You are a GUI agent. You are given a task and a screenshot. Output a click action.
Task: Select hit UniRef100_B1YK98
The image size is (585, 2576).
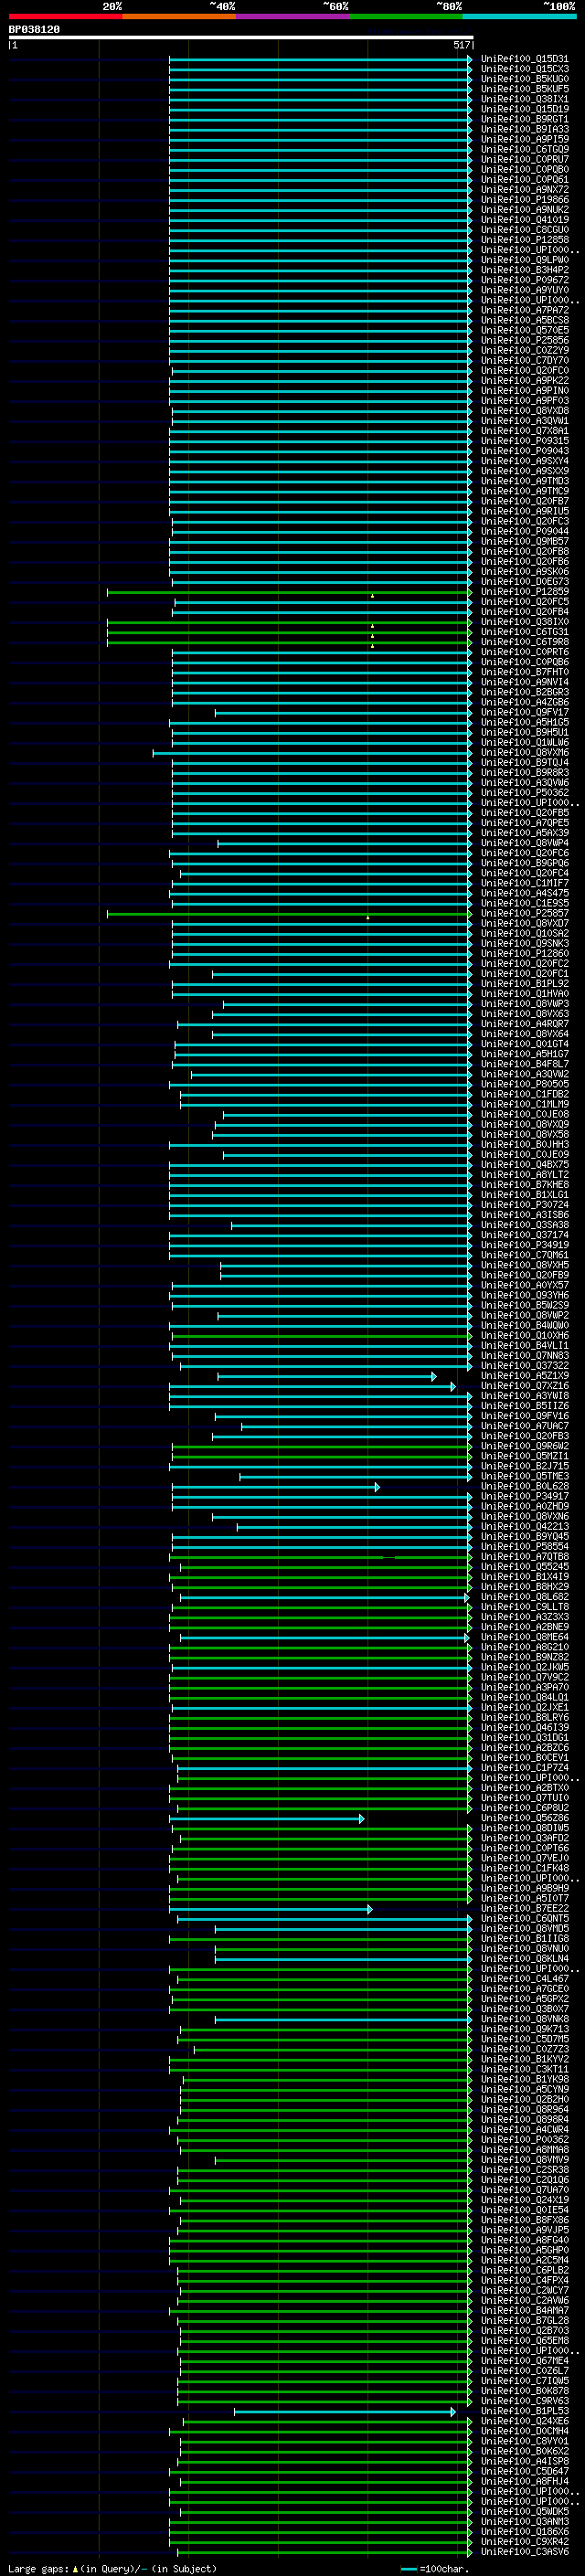coord(525,2079)
